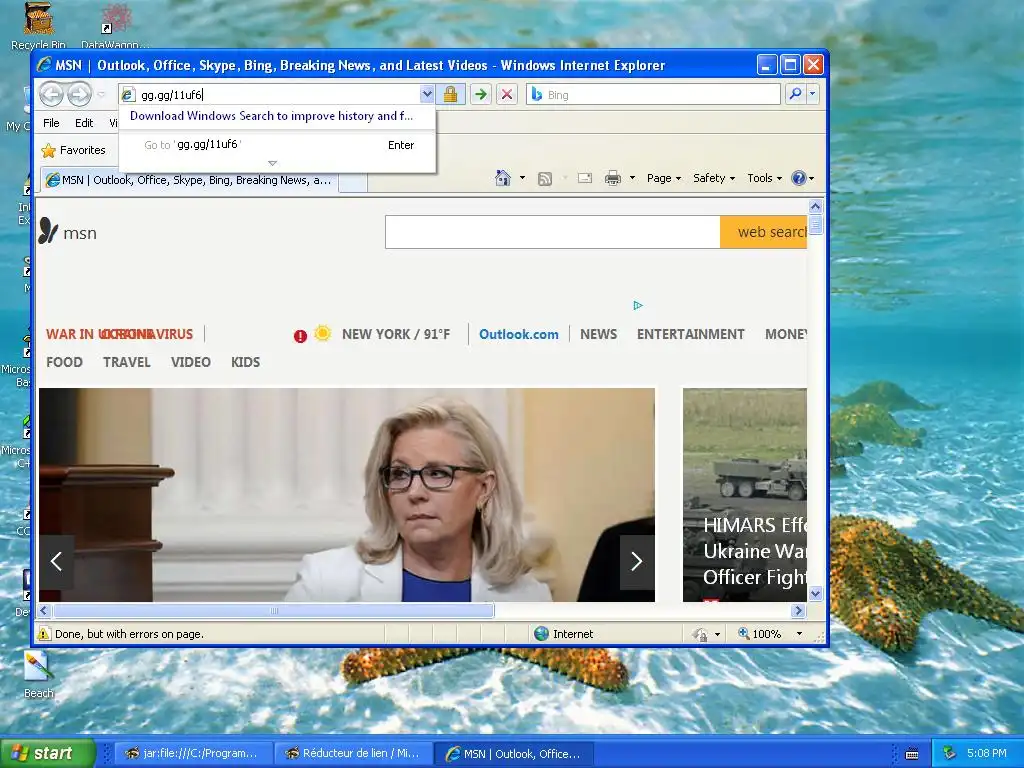Click the zoom magnifier in status bar
This screenshot has width=1024, height=768.
point(743,633)
